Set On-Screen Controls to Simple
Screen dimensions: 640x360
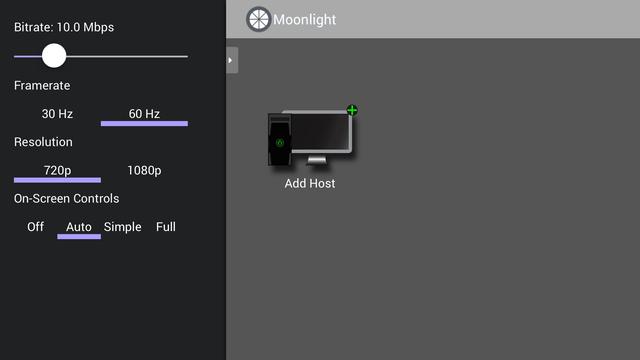click(122, 227)
